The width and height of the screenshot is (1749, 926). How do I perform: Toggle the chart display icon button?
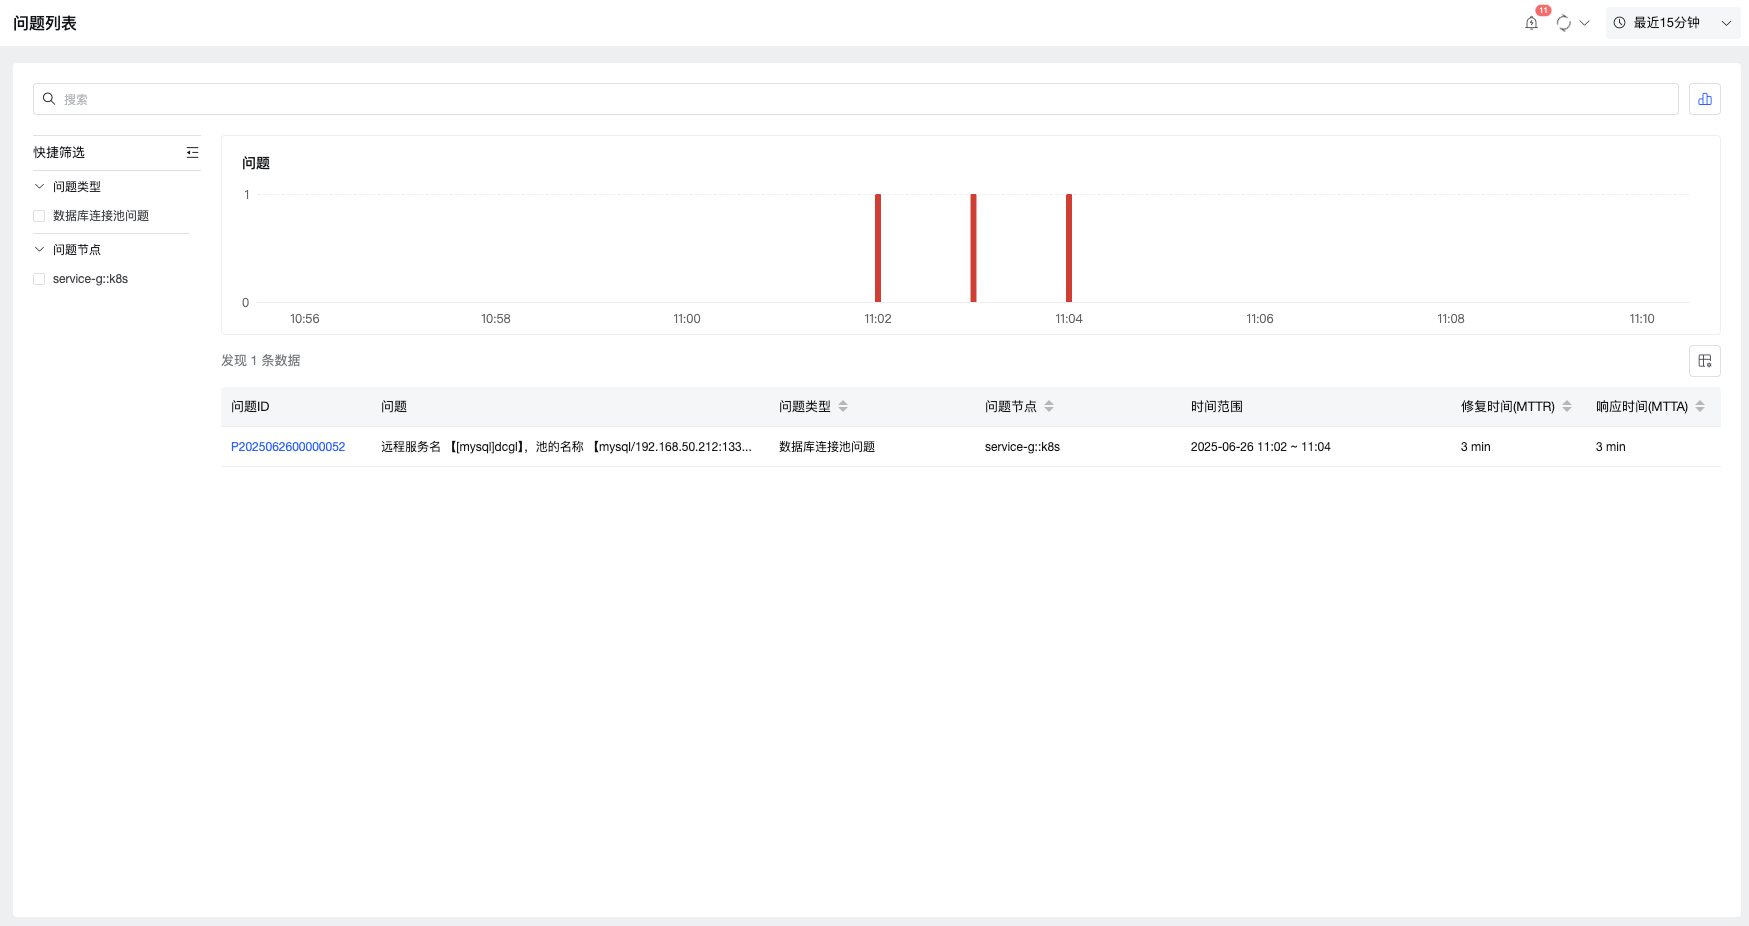click(1704, 99)
